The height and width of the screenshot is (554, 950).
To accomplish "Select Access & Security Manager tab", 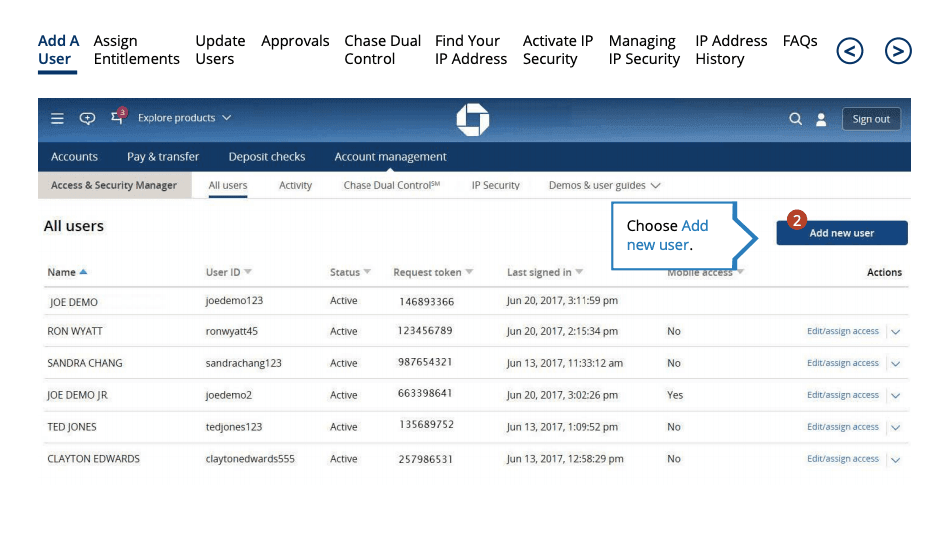I will click(x=114, y=185).
